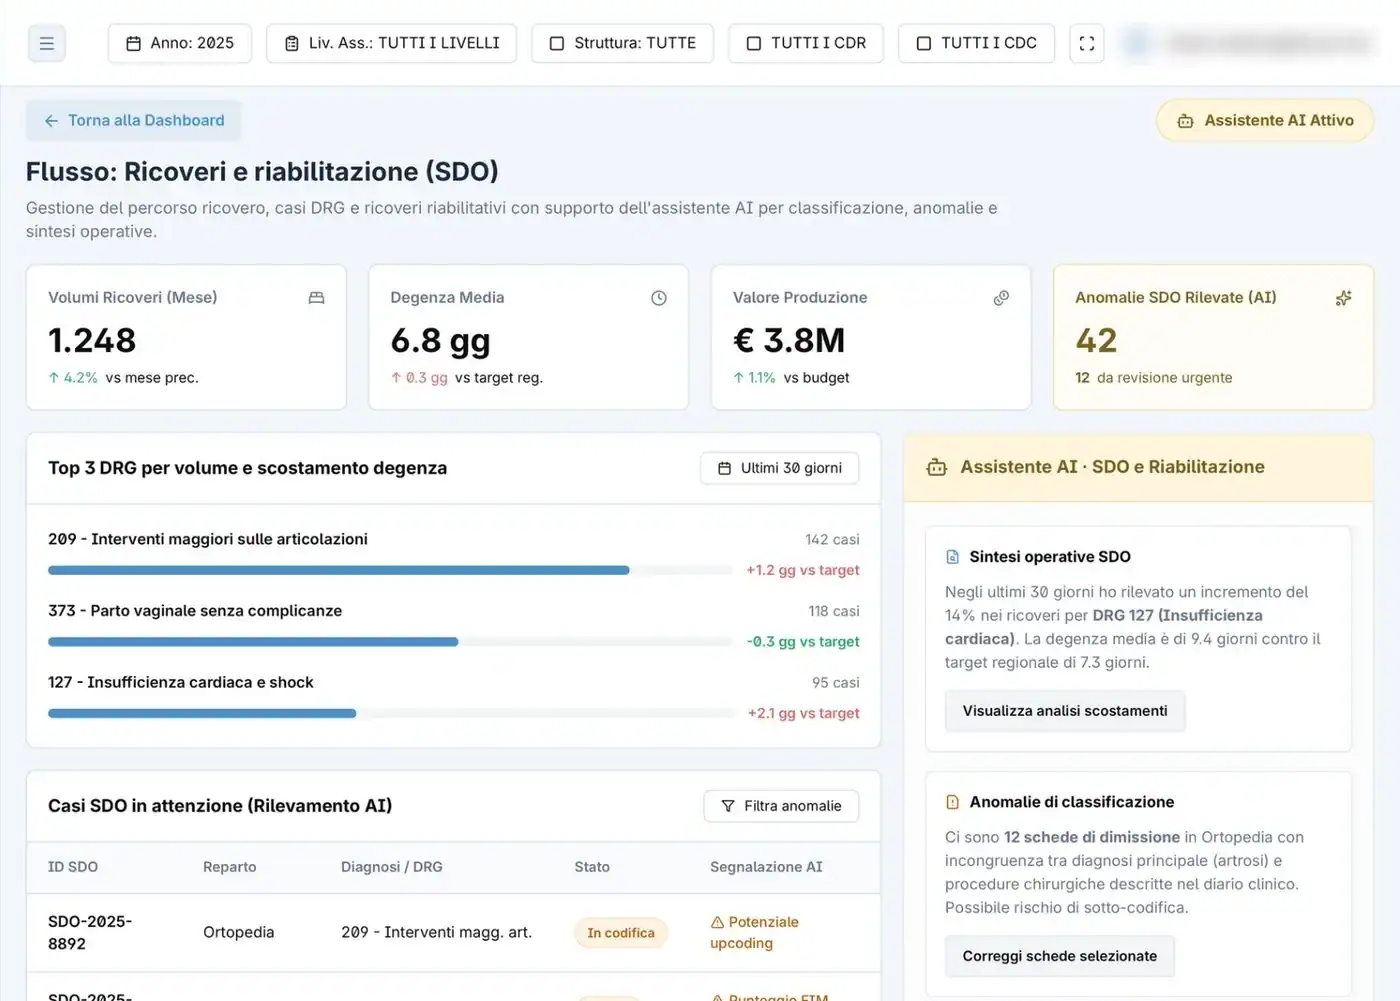Click the 209 - Interventi maggiori sulle articolazioni label
This screenshot has width=1400, height=1001.
point(208,539)
